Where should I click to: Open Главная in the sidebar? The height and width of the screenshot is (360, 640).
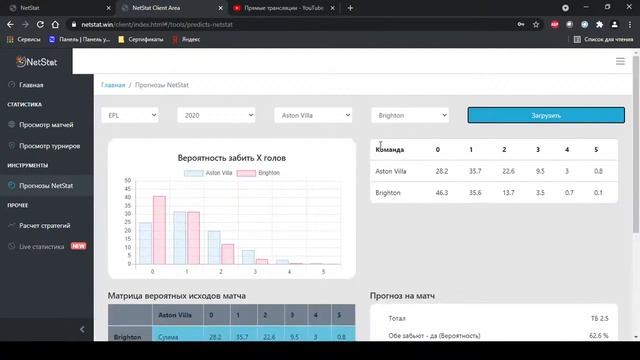pos(31,85)
